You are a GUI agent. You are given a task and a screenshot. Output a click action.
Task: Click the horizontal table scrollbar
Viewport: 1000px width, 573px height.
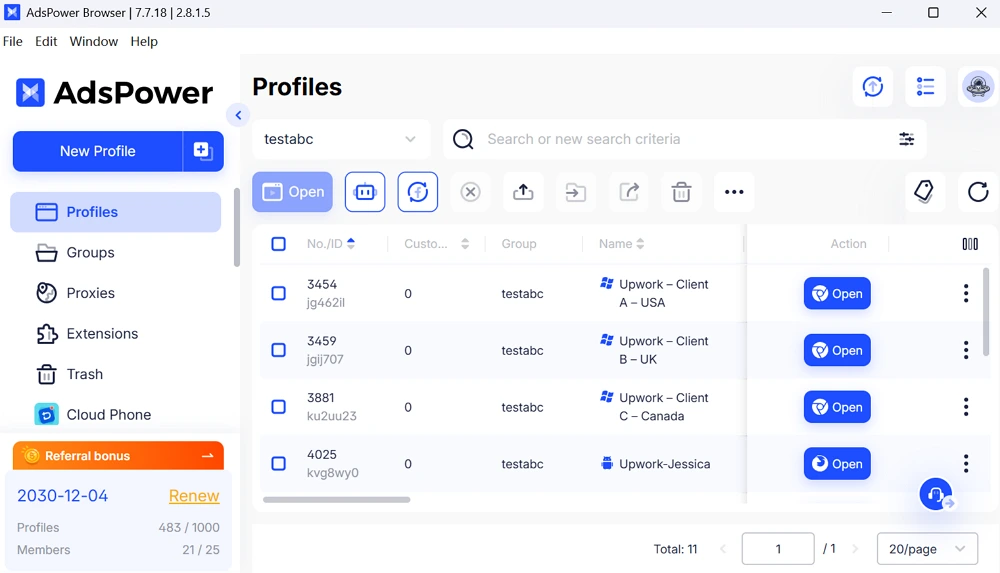[336, 500]
